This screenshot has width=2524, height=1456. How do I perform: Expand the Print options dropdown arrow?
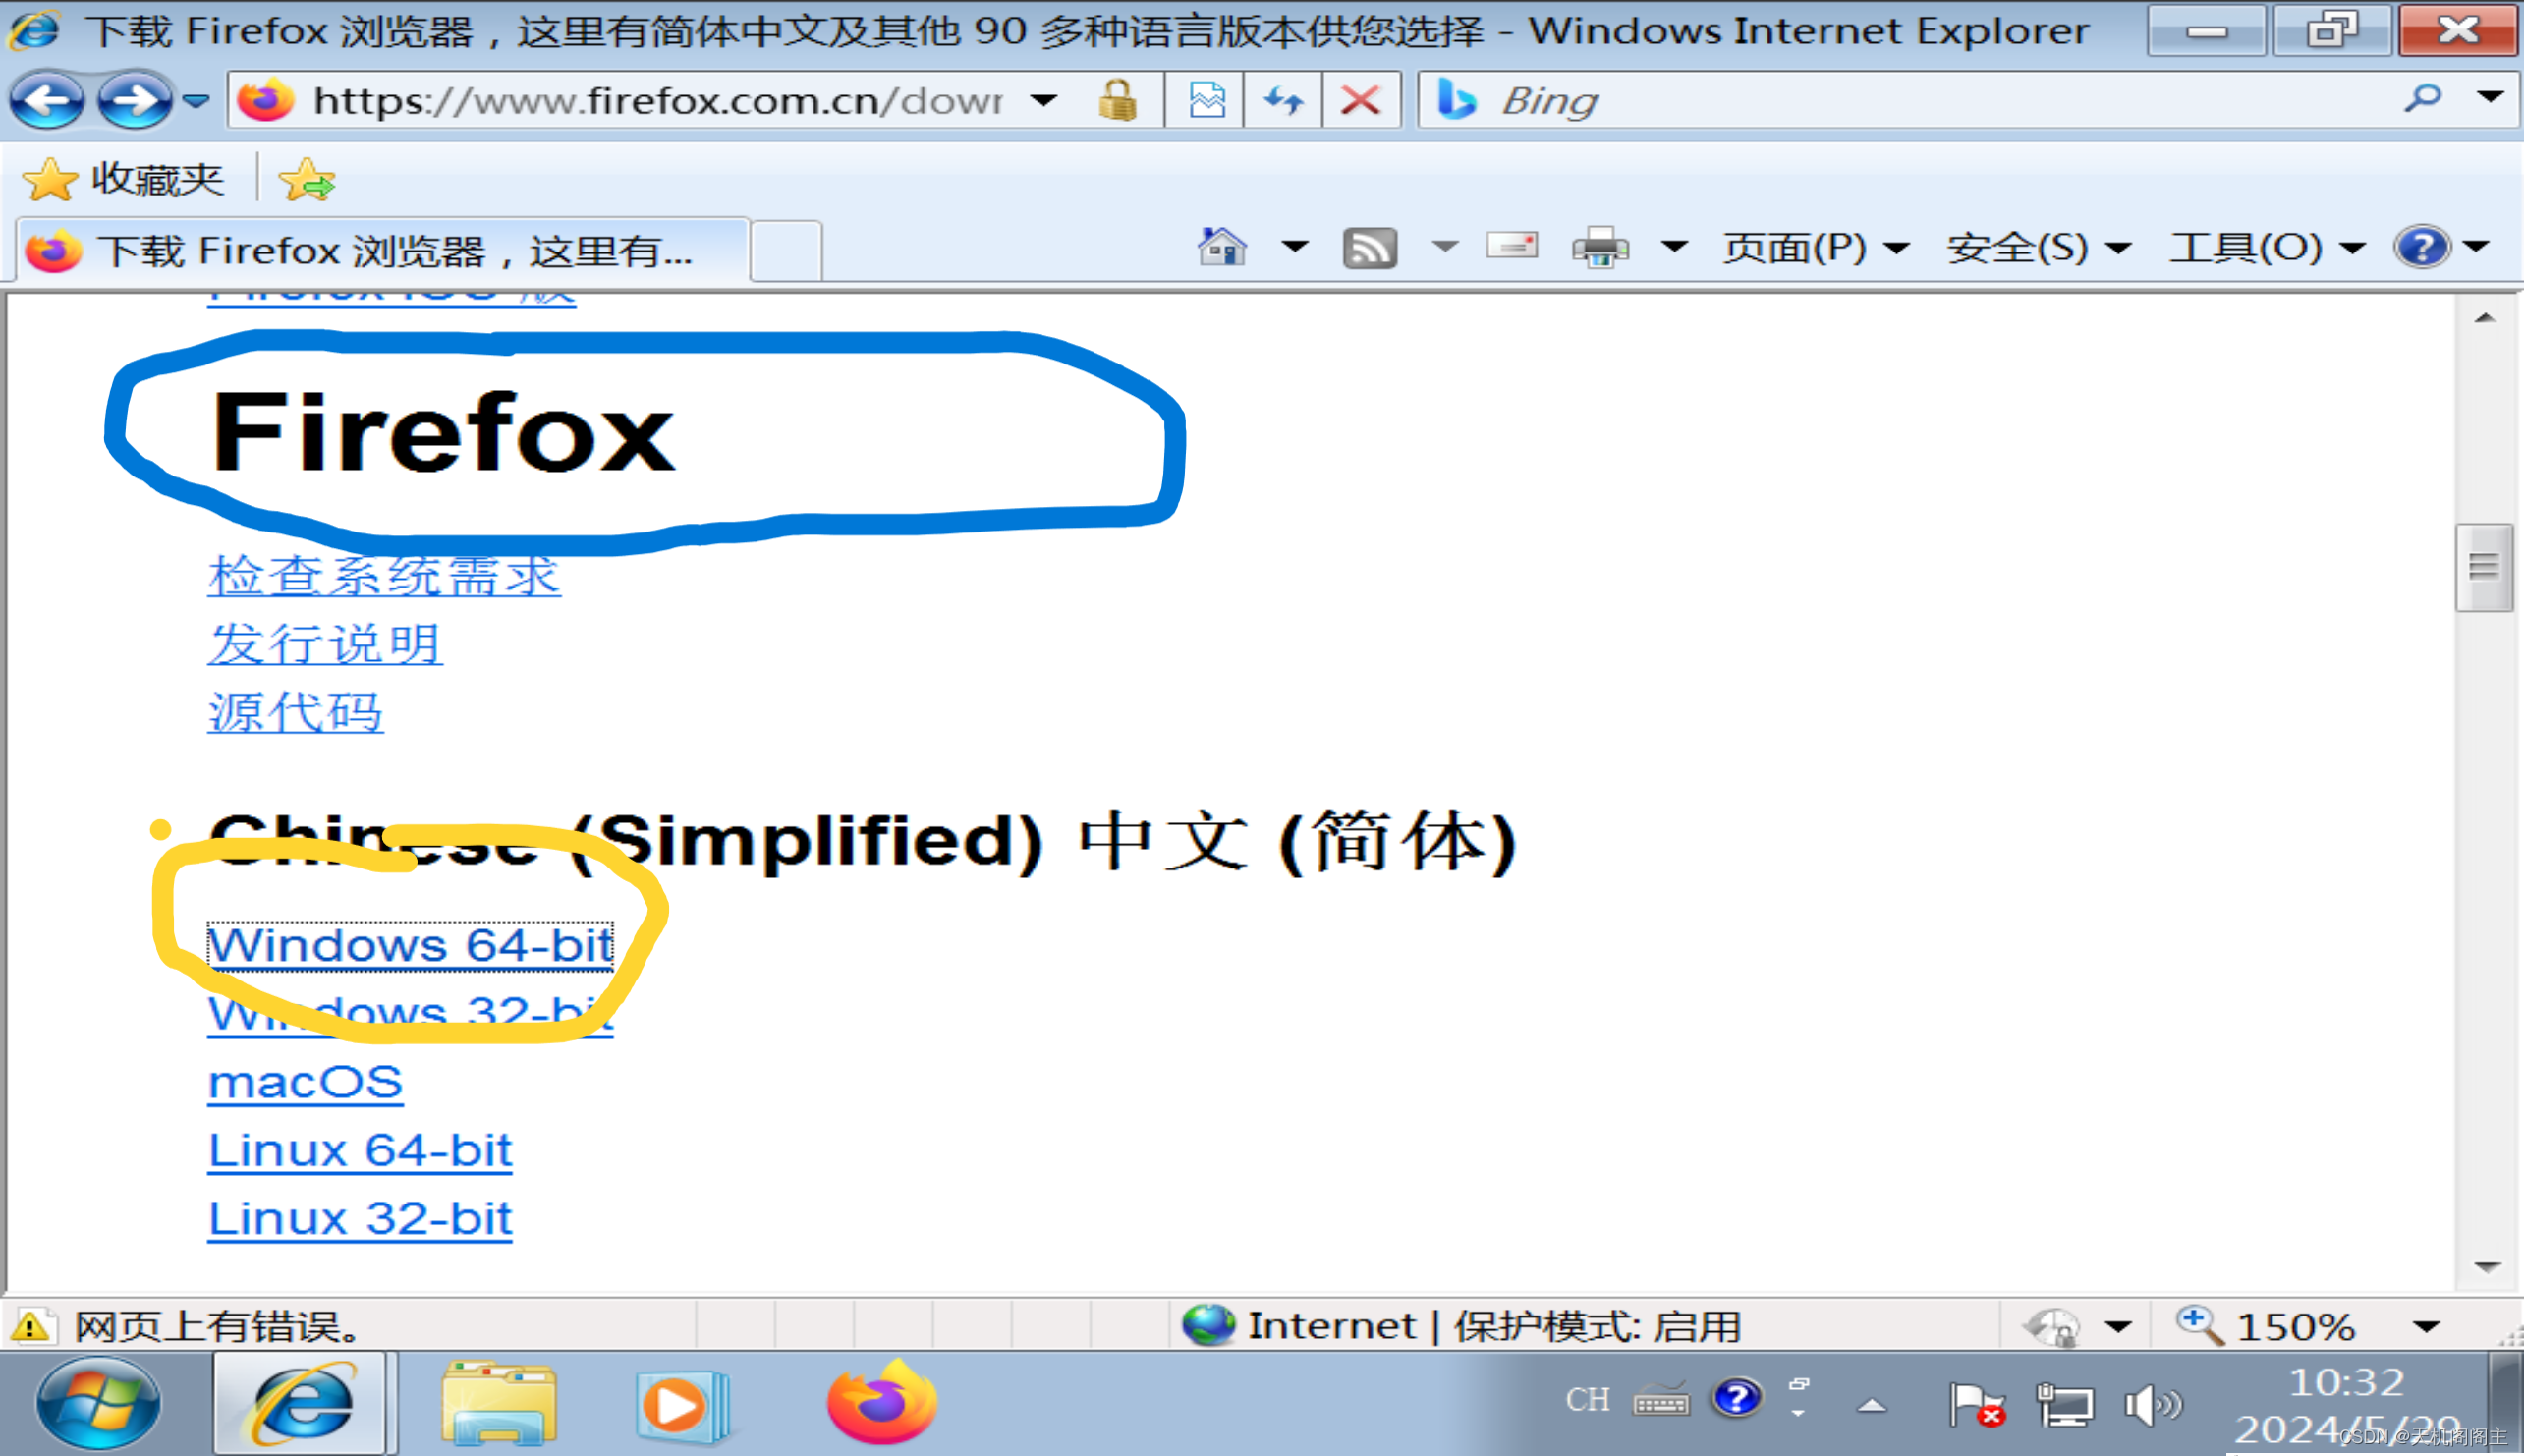click(x=1675, y=247)
